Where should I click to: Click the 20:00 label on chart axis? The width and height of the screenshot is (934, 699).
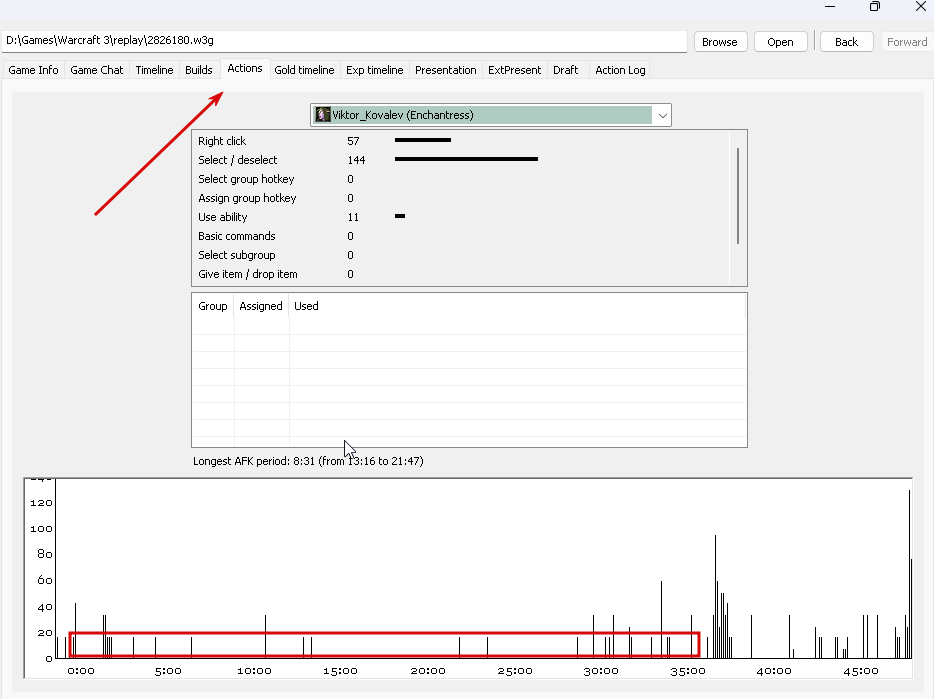click(x=428, y=671)
